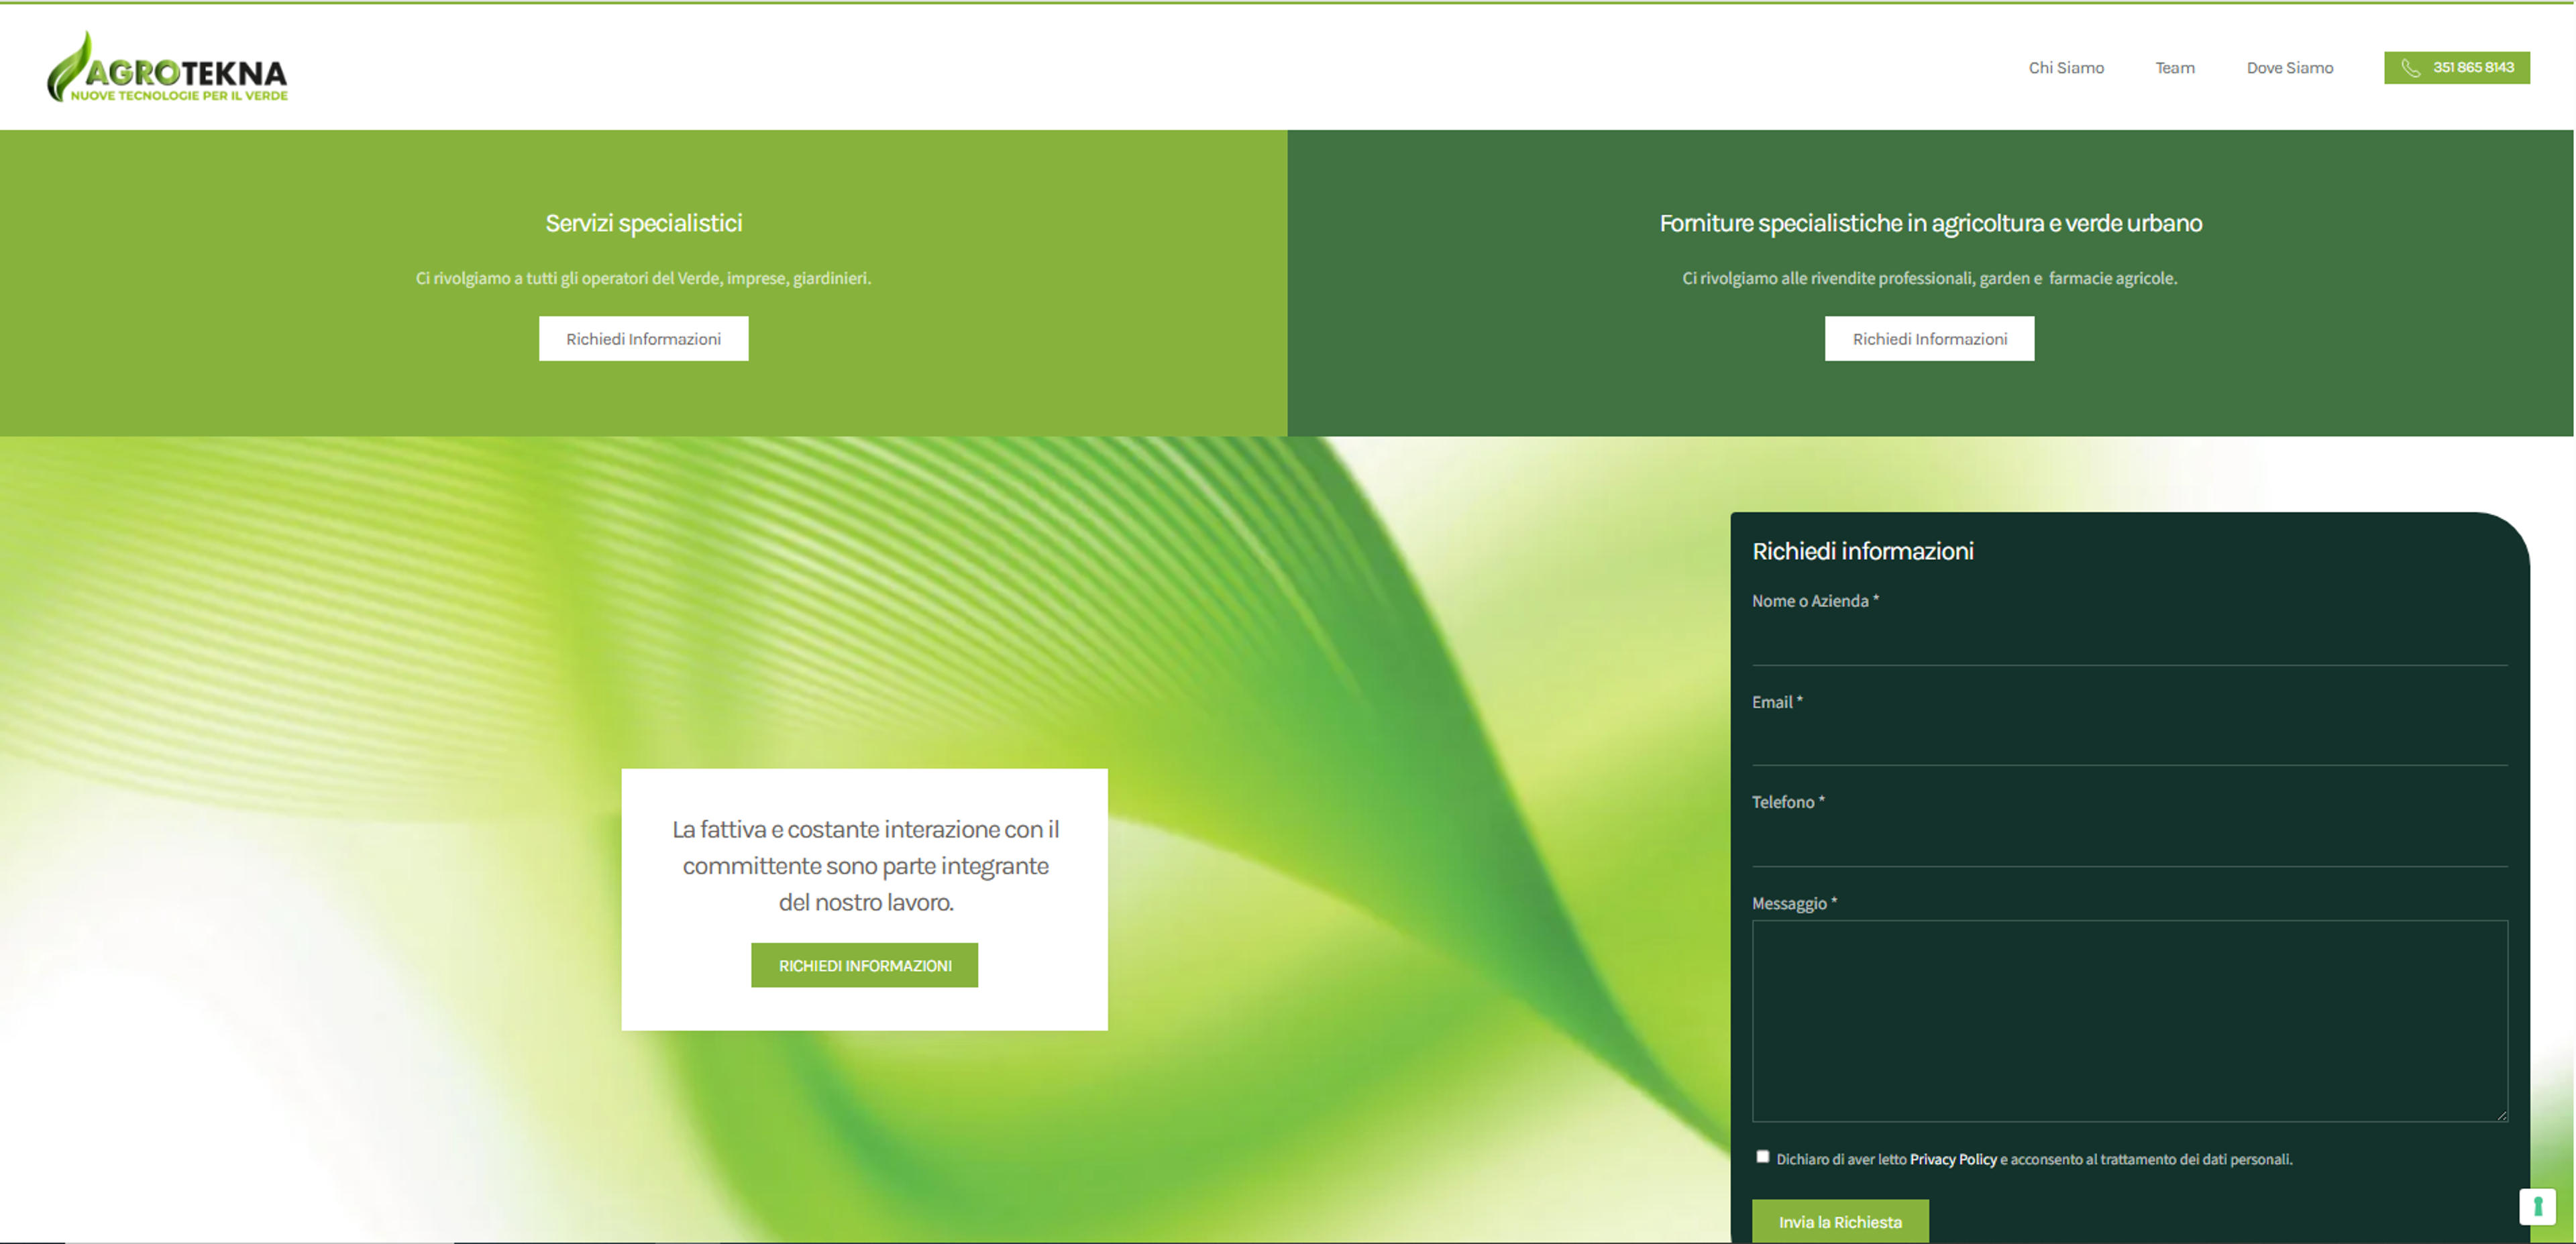Call the 351 865 8143 number button
The image size is (2576, 1244).
(x=2457, y=68)
